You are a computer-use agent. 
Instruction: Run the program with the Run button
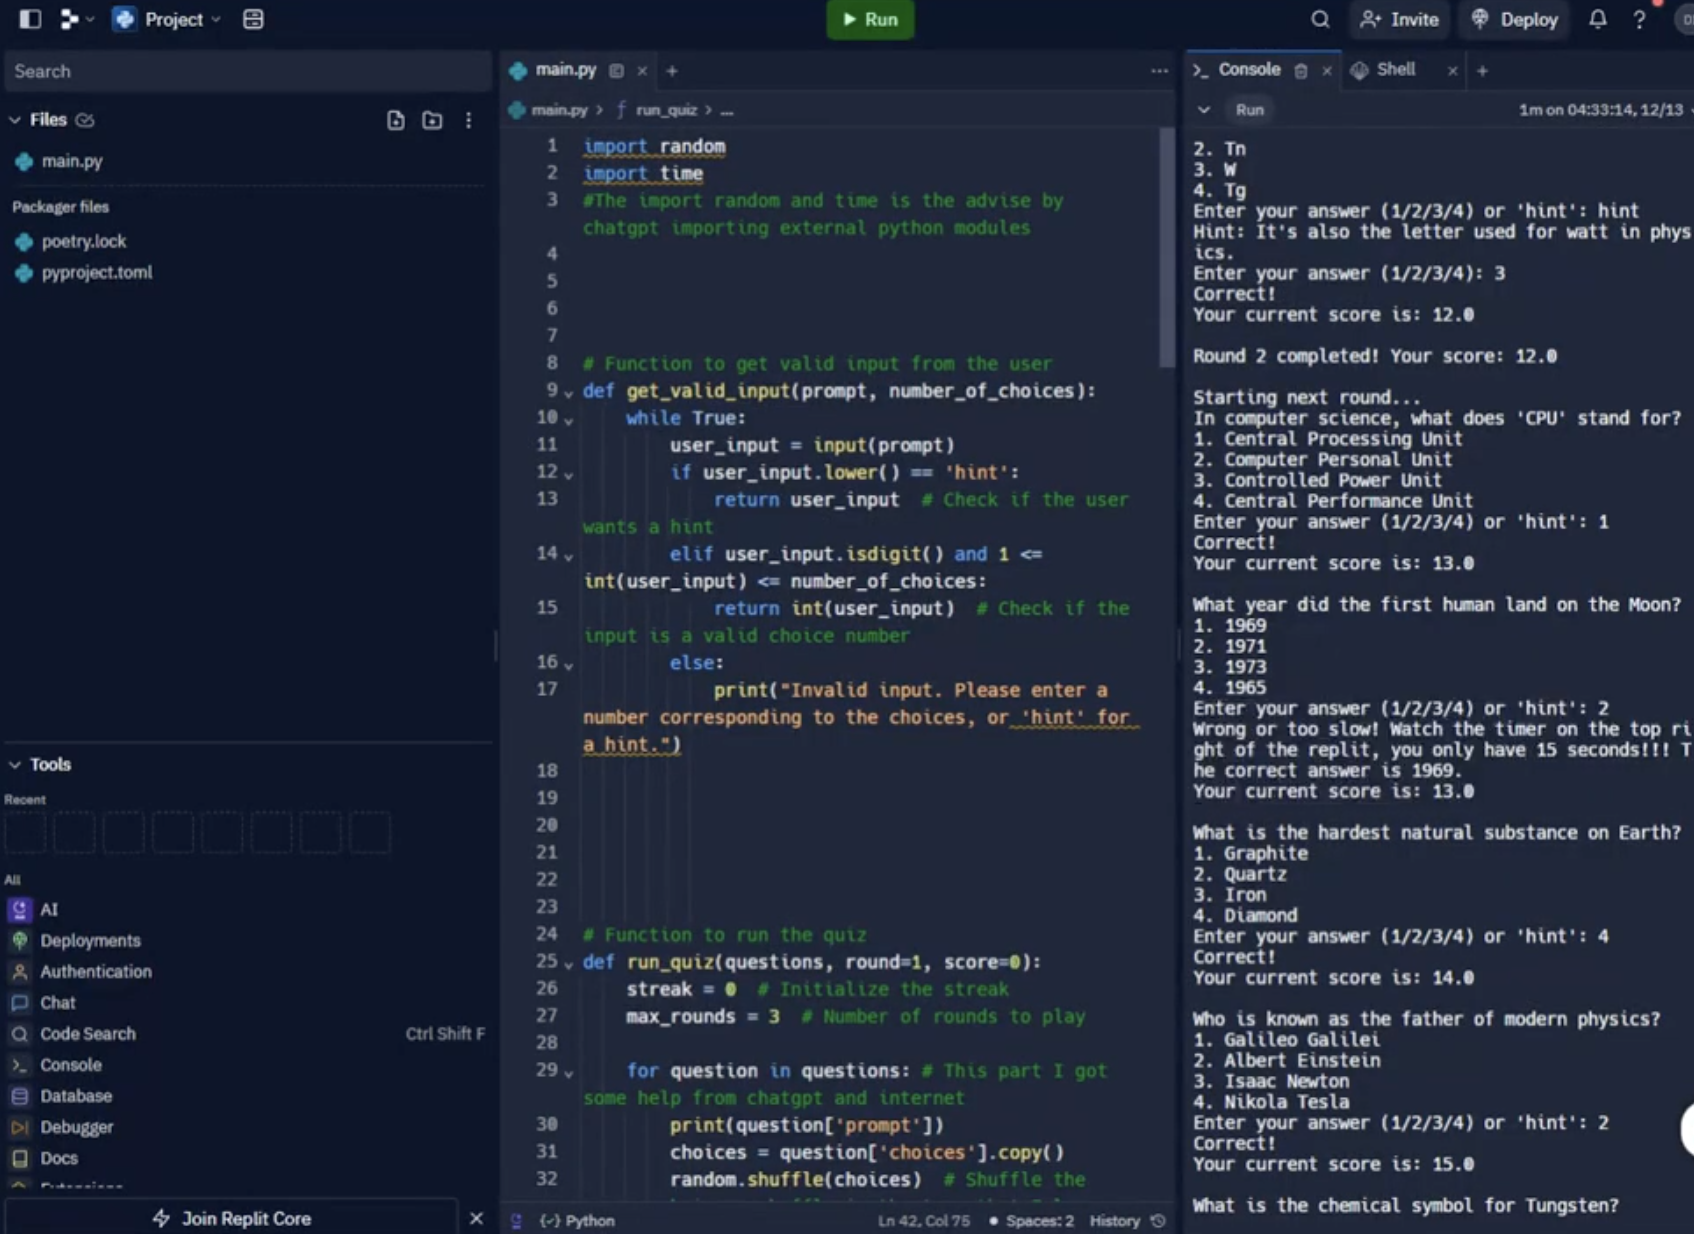tap(869, 19)
